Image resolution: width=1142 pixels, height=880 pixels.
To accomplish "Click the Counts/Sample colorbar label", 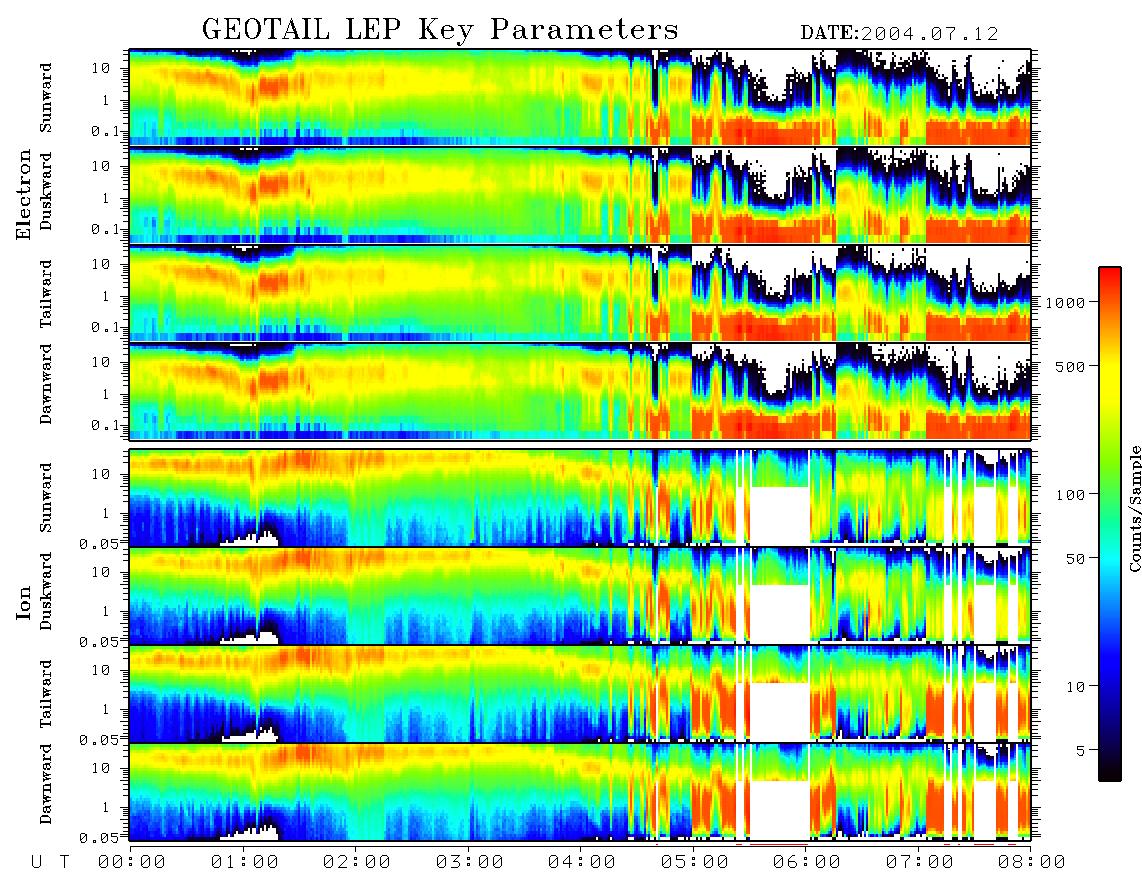I will click(x=1133, y=508).
